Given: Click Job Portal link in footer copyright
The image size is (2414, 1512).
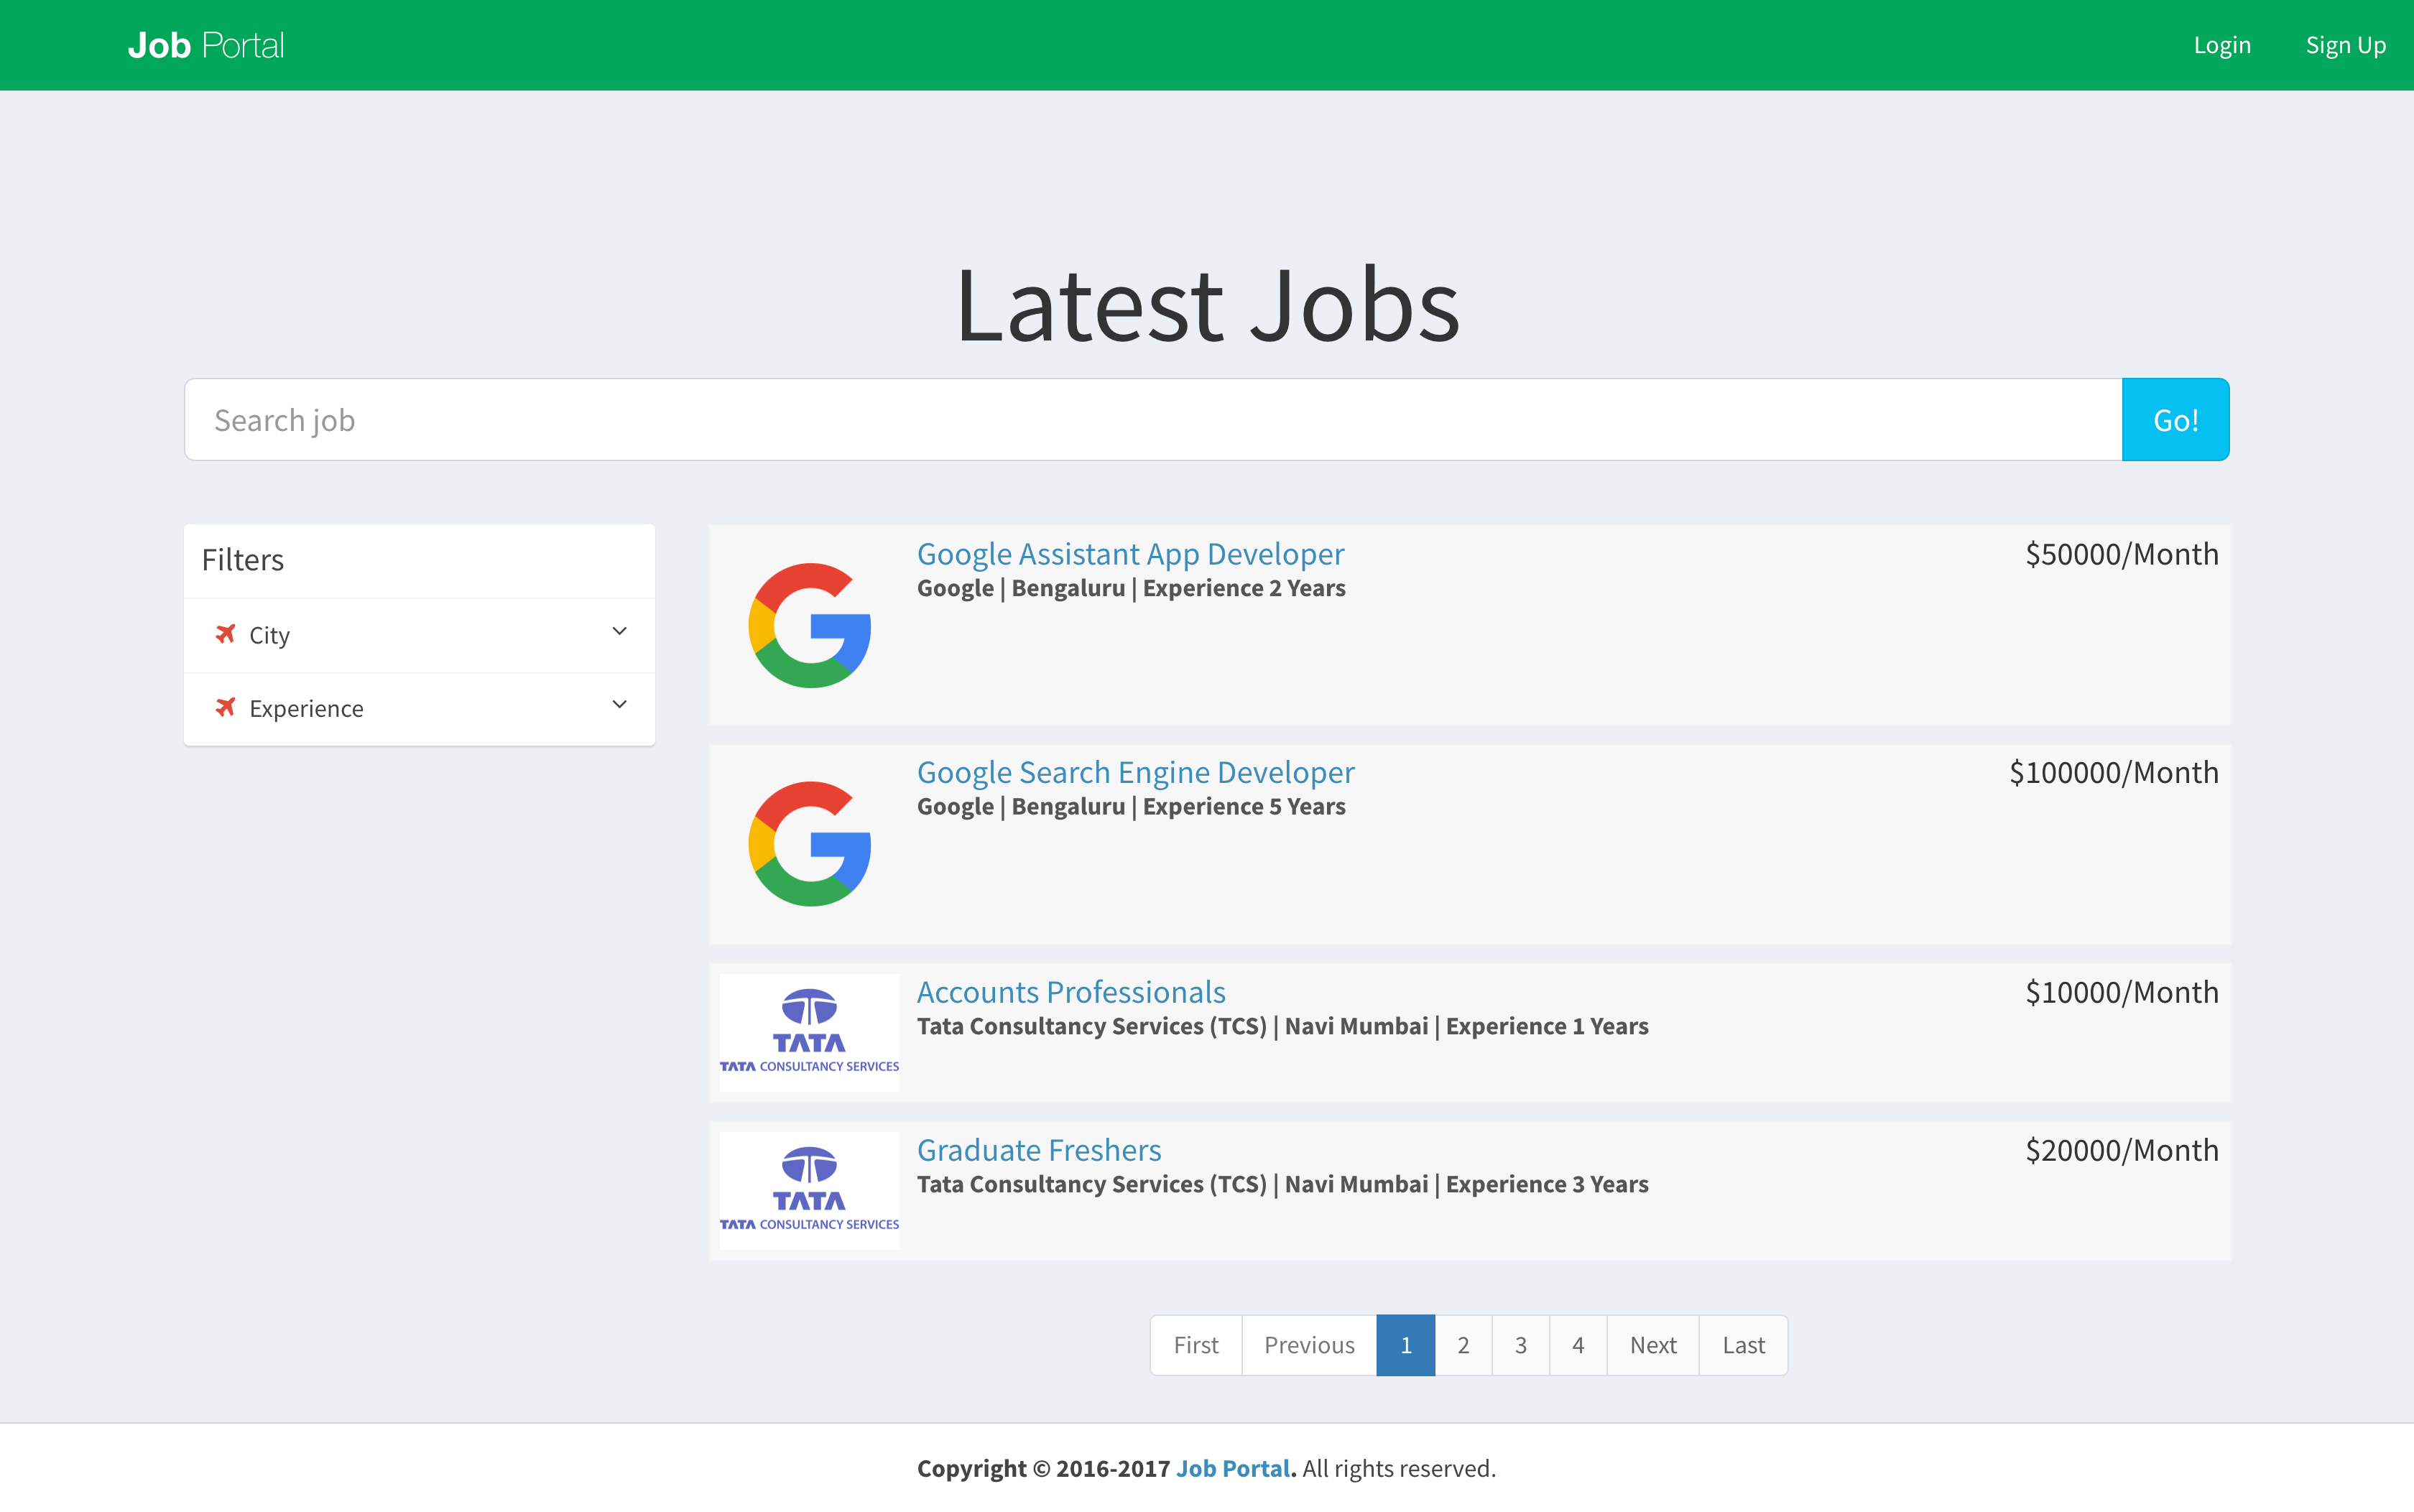Looking at the screenshot, I should (x=1232, y=1468).
